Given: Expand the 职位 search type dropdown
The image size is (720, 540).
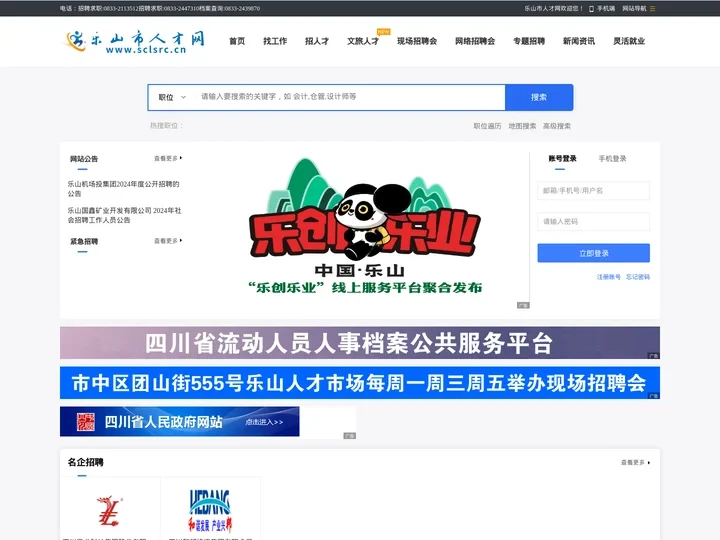Looking at the screenshot, I should [x=172, y=97].
